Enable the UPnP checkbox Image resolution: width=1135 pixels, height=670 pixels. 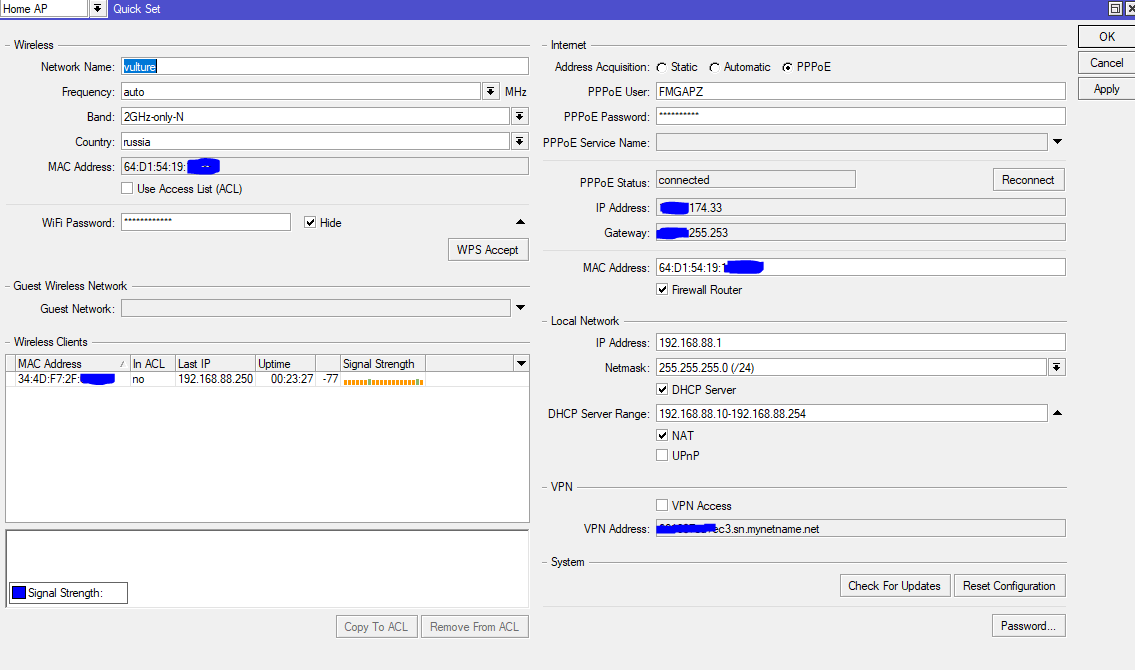[662, 455]
